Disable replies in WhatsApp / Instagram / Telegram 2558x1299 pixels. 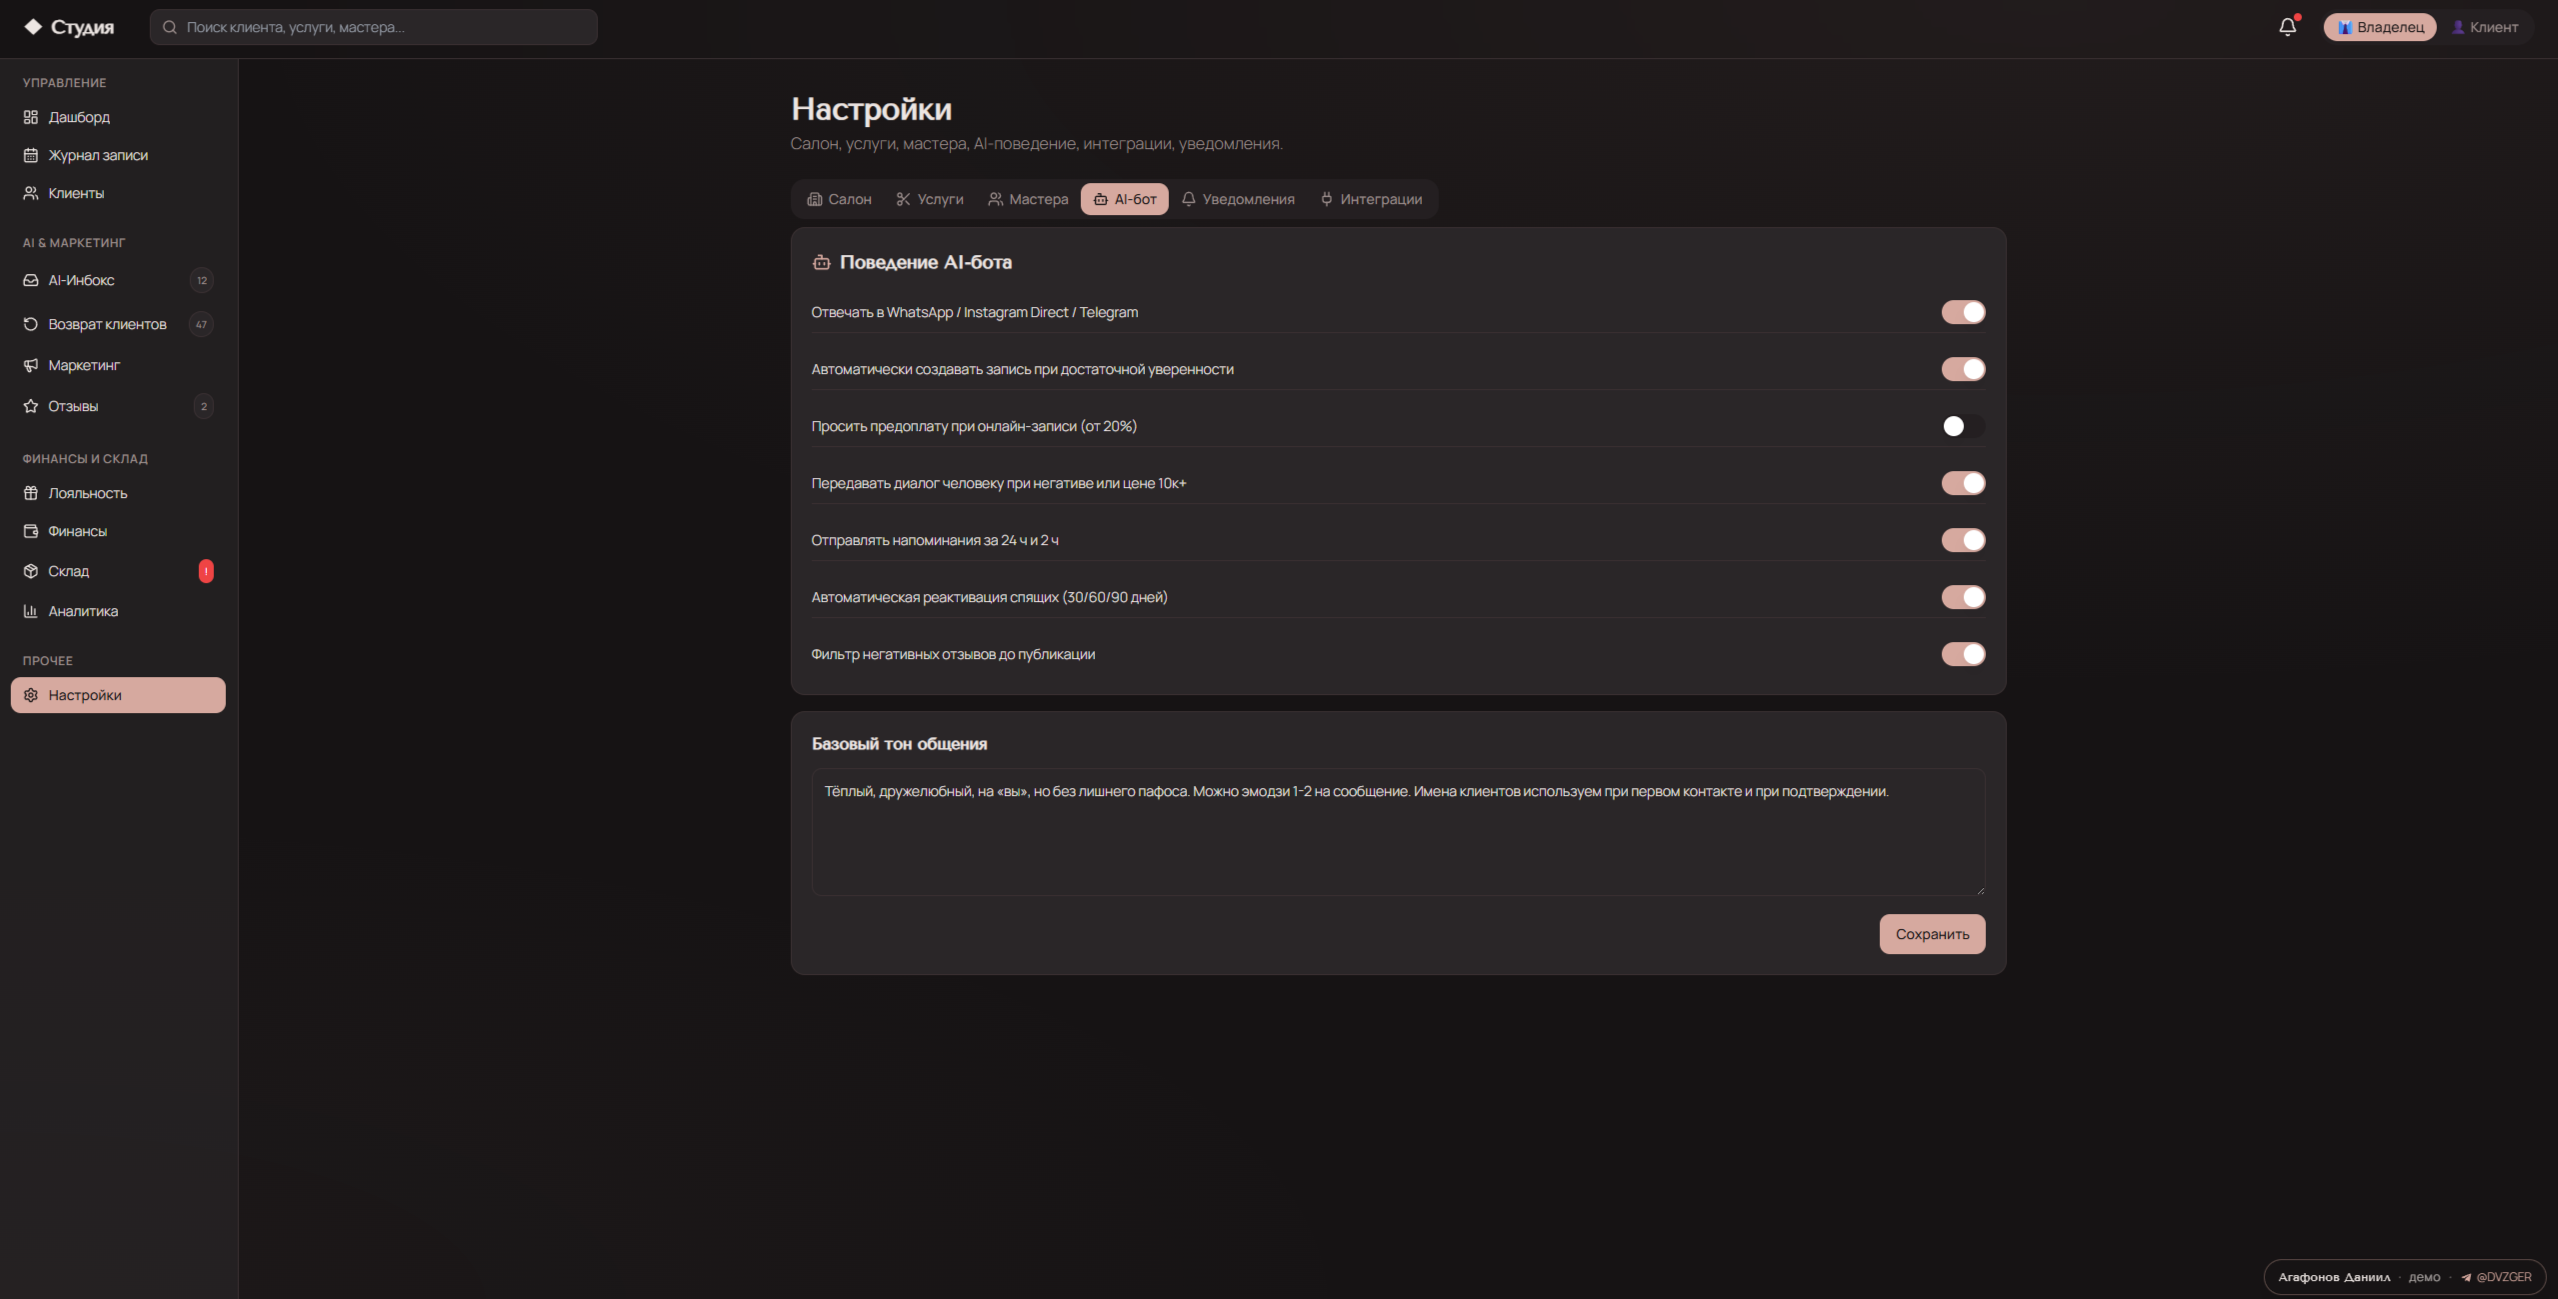click(x=1963, y=312)
